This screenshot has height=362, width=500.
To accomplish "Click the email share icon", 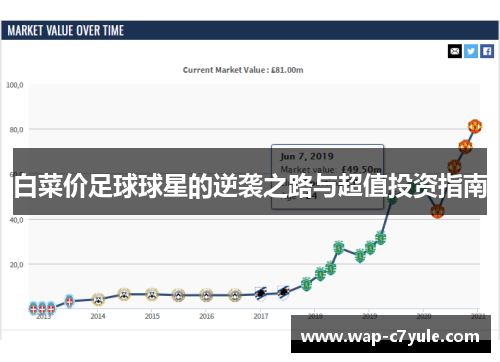I will [455, 51].
